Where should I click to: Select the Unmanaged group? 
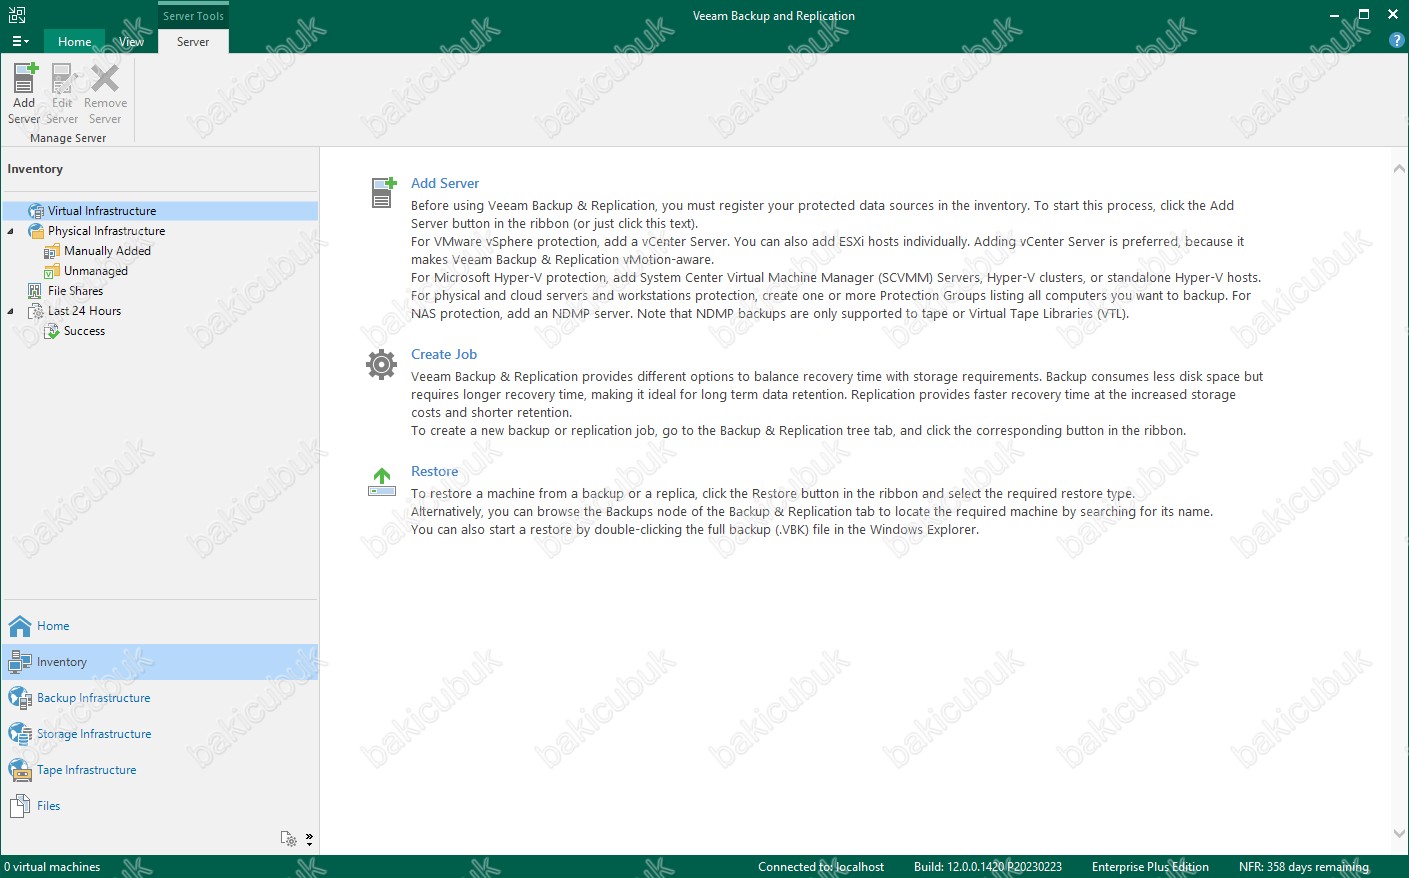click(x=96, y=271)
